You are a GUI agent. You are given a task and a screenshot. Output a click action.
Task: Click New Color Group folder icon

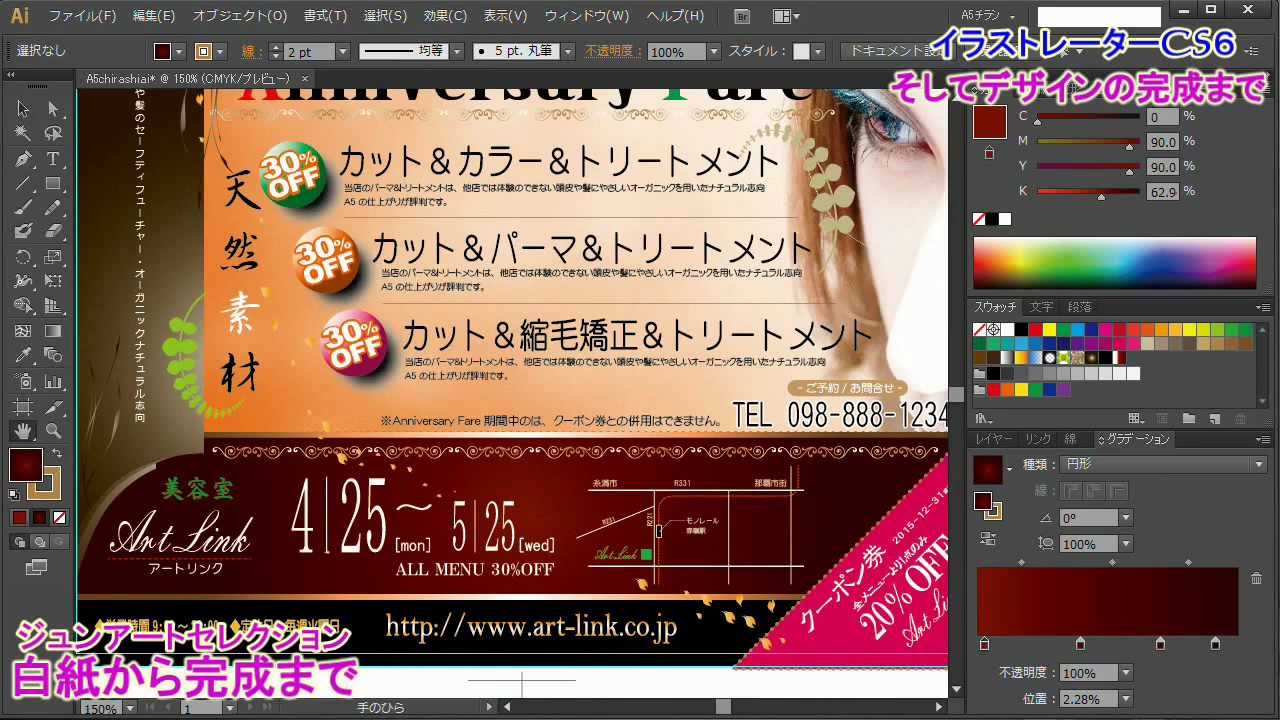point(1188,419)
